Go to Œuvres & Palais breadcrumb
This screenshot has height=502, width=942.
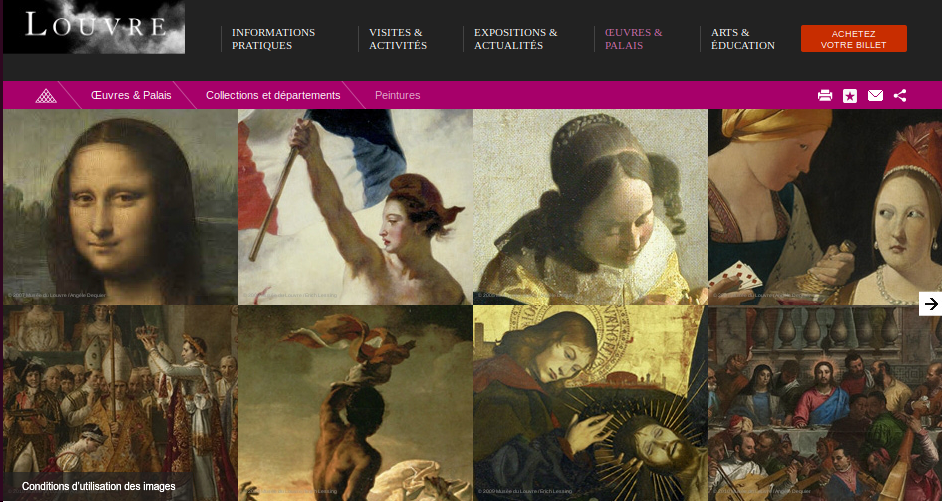[131, 95]
